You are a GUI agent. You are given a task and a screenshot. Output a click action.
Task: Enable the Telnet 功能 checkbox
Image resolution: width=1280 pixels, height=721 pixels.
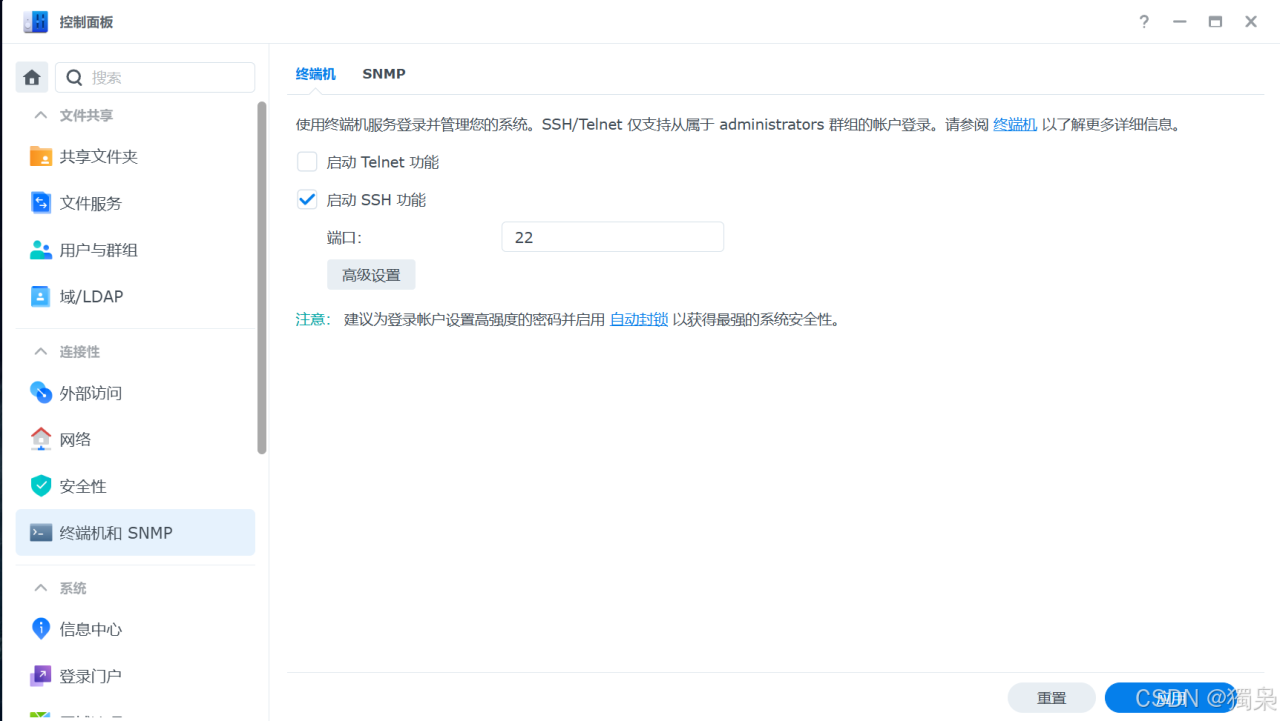click(307, 161)
